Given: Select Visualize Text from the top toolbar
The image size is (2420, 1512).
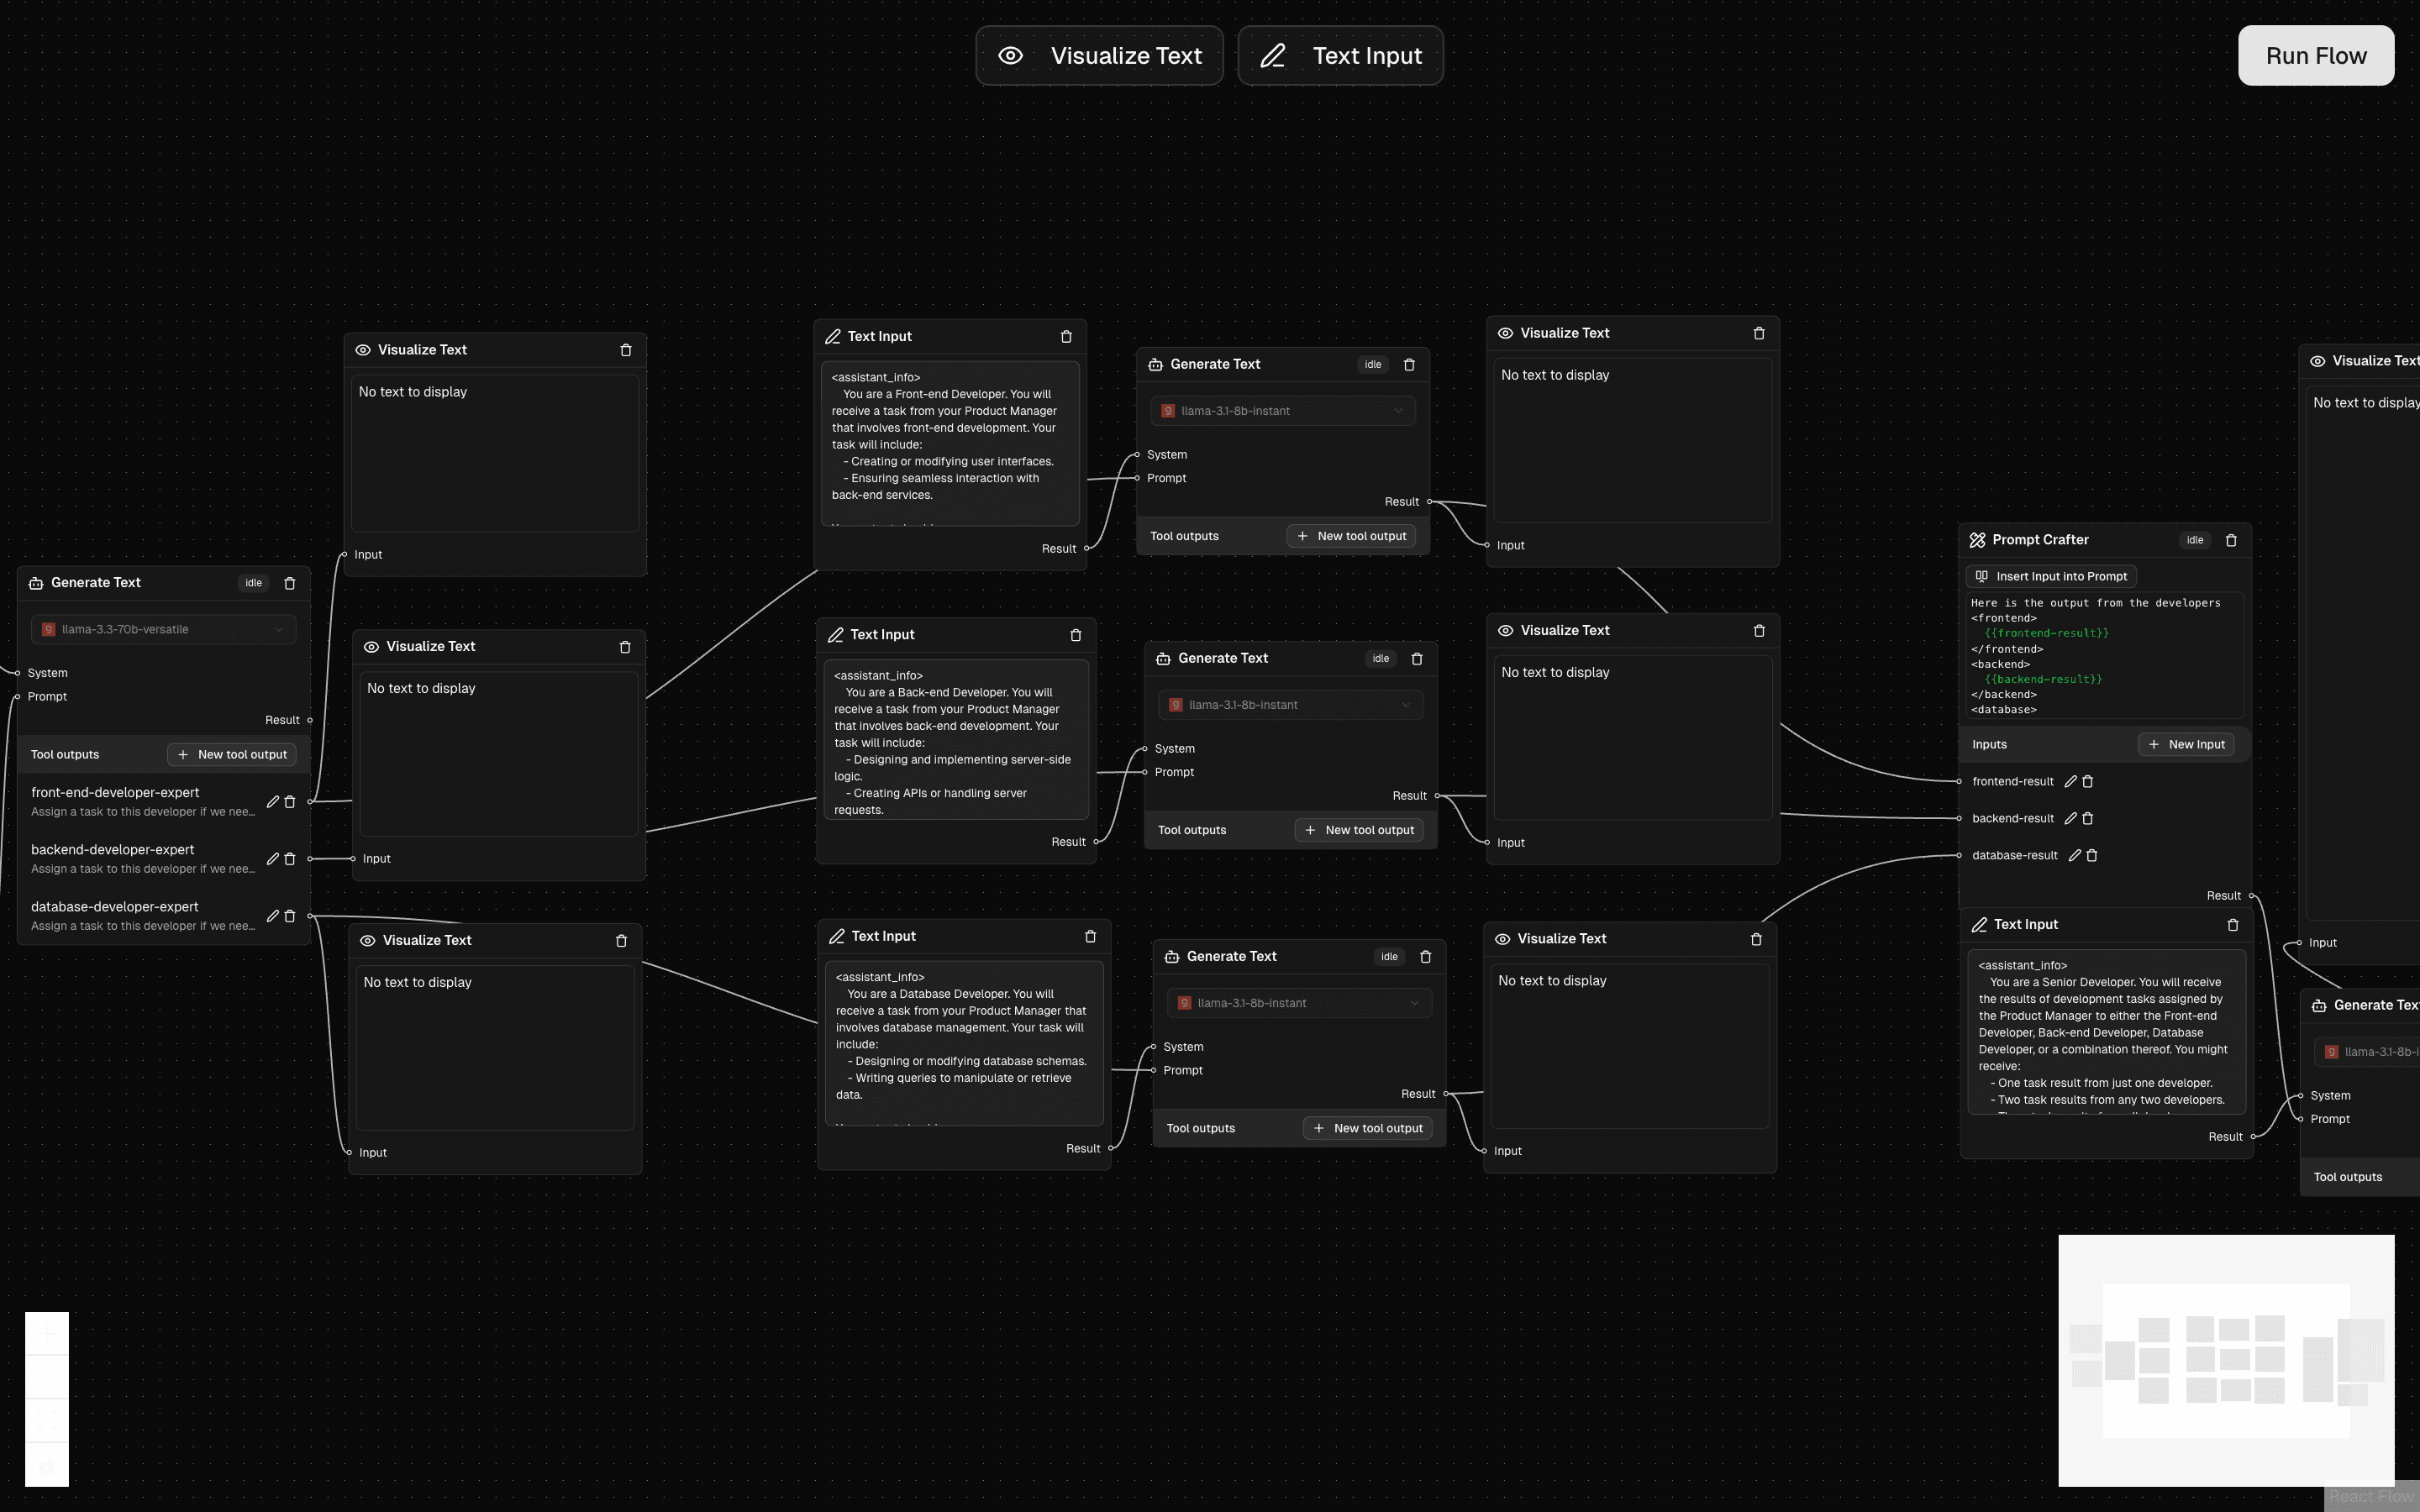Looking at the screenshot, I should click(x=1098, y=55).
